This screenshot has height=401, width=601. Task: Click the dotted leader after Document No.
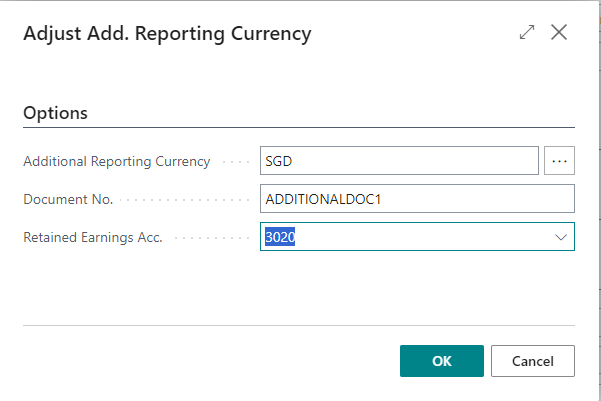[x=185, y=200]
